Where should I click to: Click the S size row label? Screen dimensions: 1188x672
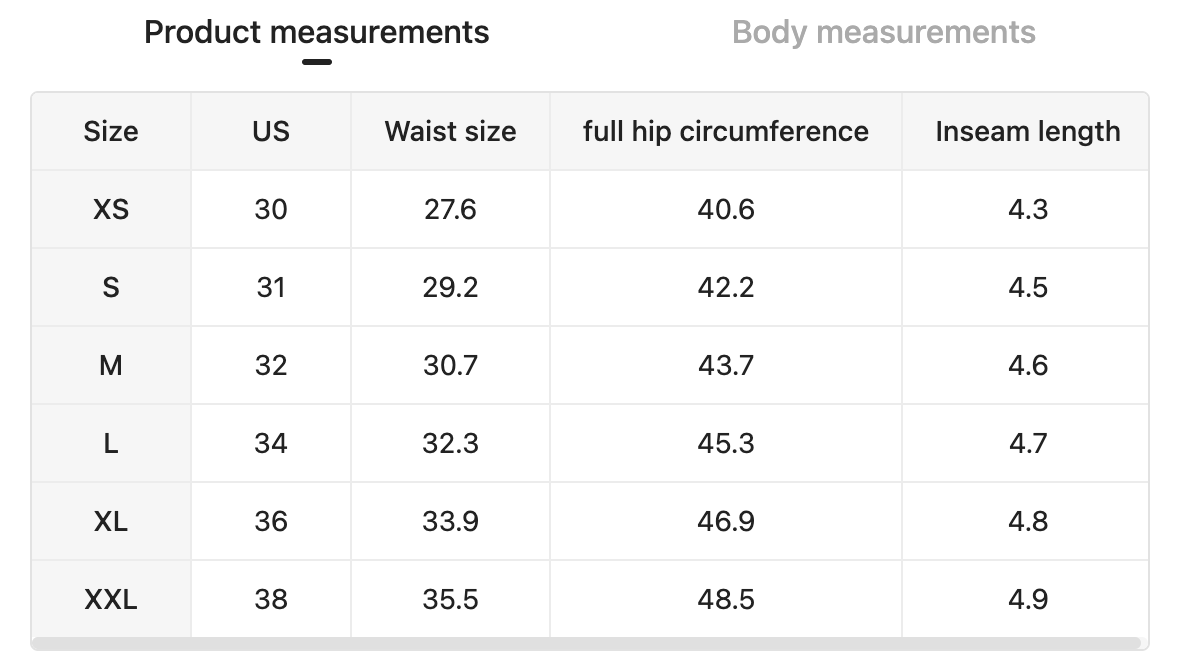[111, 287]
